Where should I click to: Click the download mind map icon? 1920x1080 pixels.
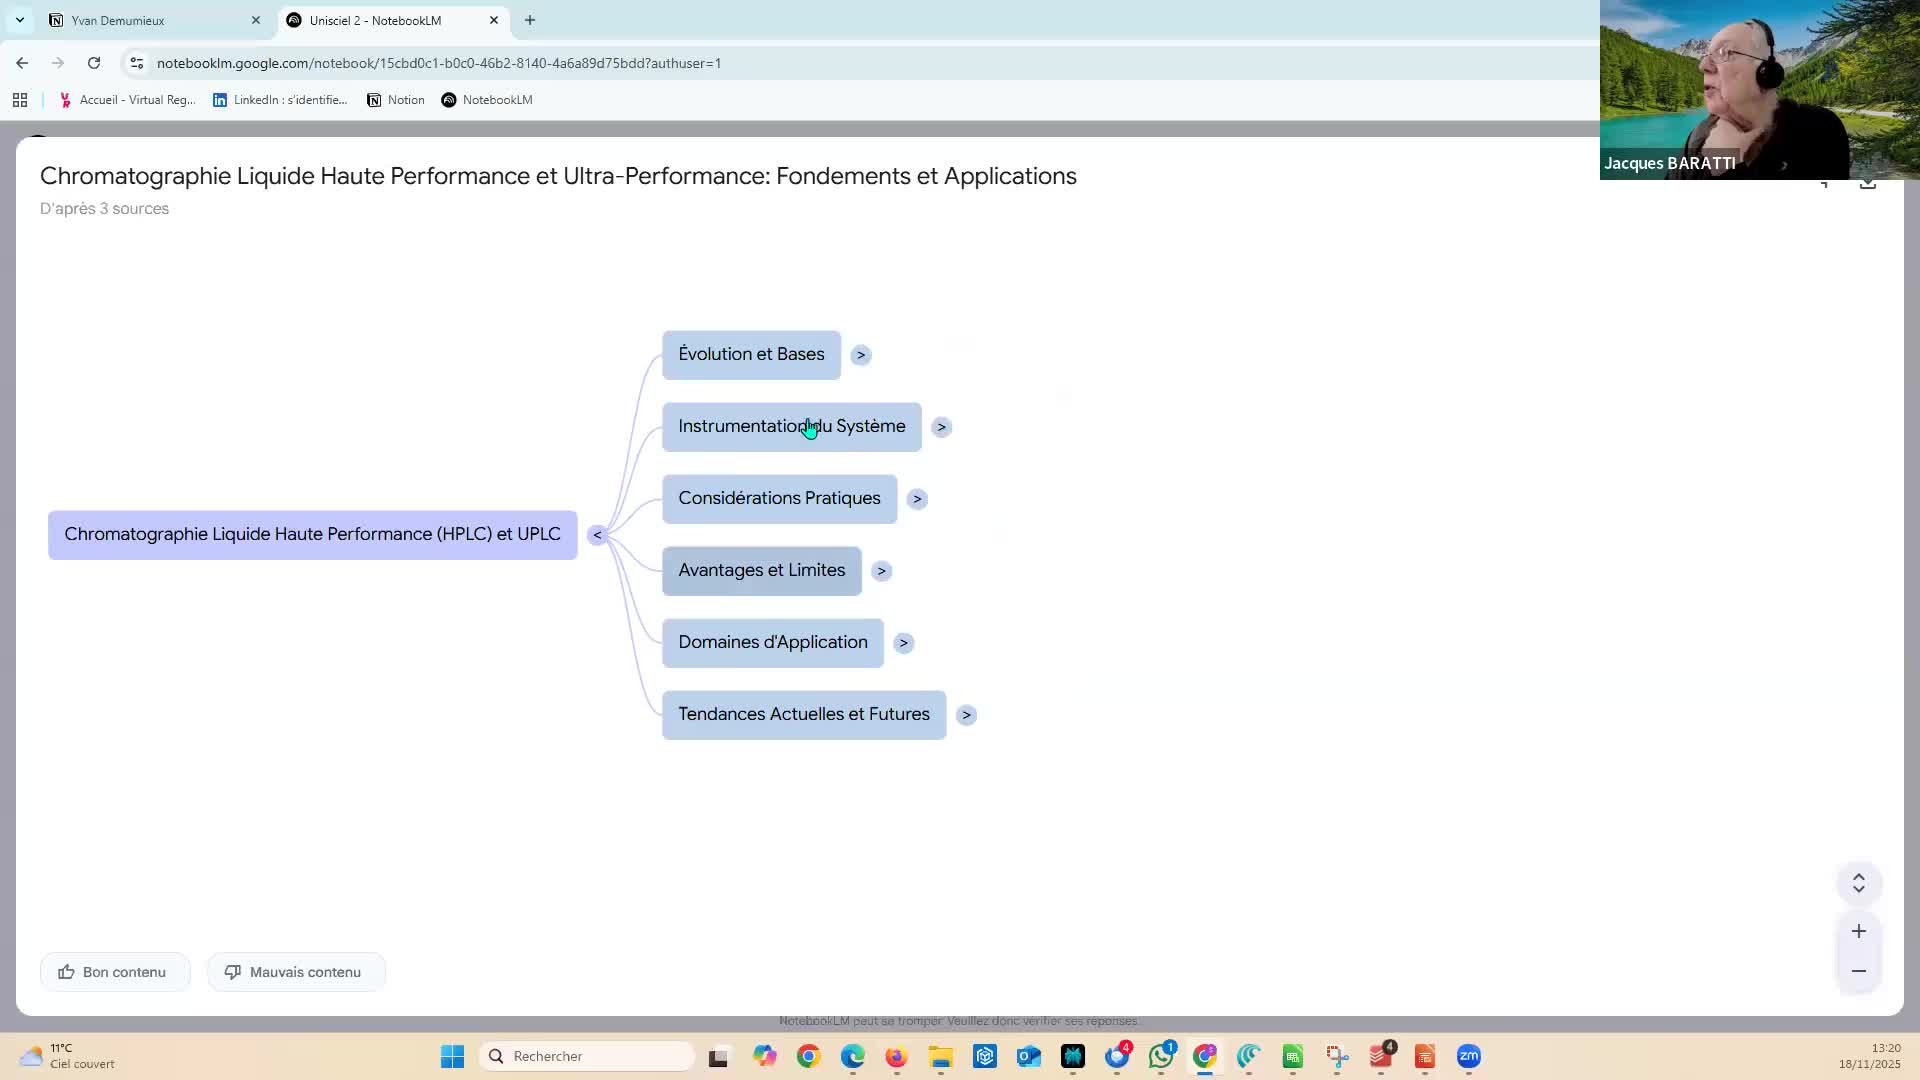click(x=1867, y=184)
